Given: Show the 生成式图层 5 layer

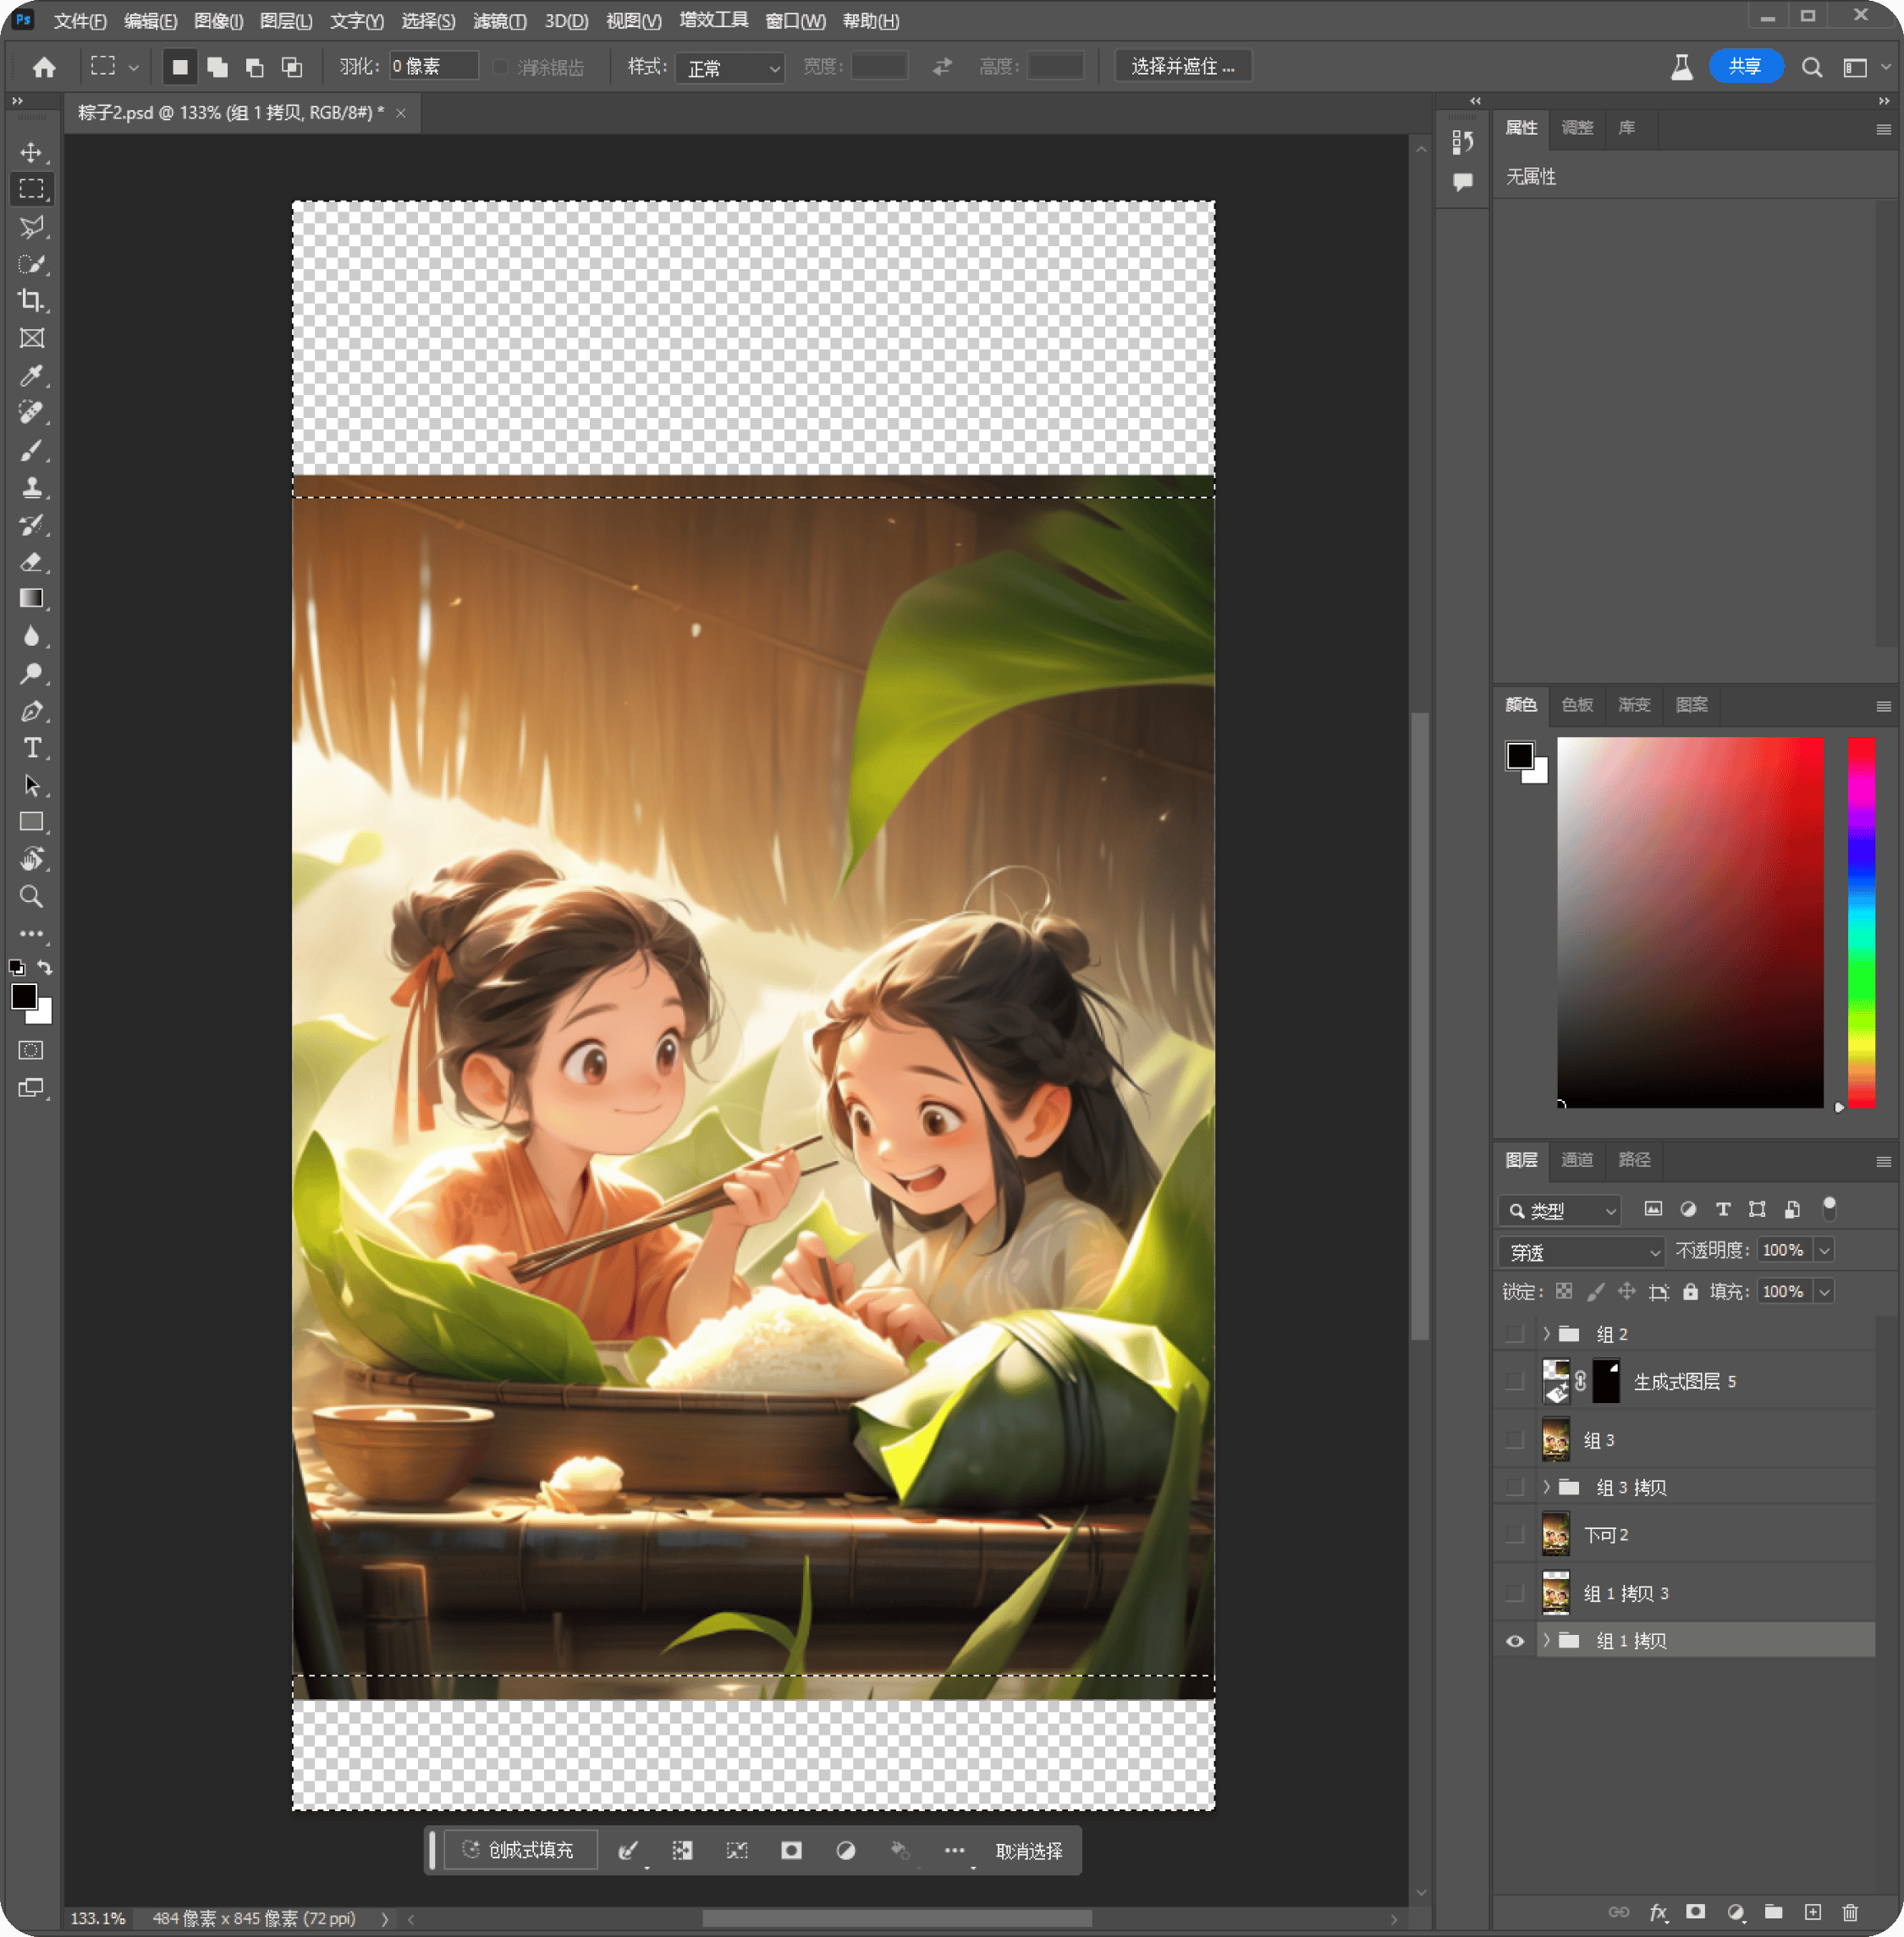Looking at the screenshot, I should pyautogui.click(x=1515, y=1381).
